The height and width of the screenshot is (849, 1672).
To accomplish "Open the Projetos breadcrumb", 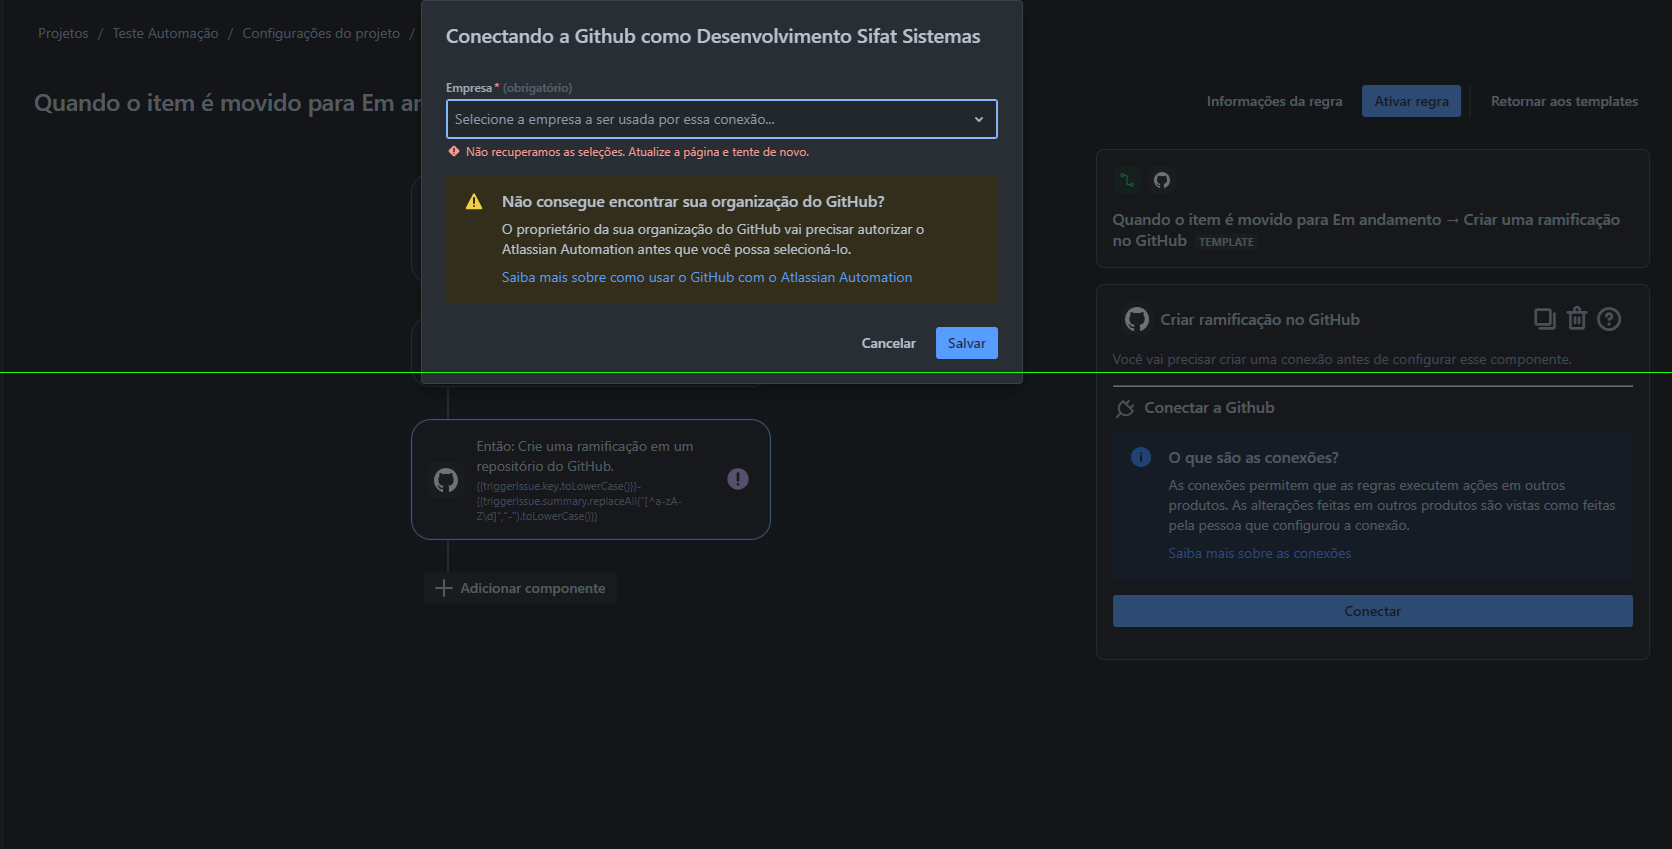I will click(x=63, y=33).
